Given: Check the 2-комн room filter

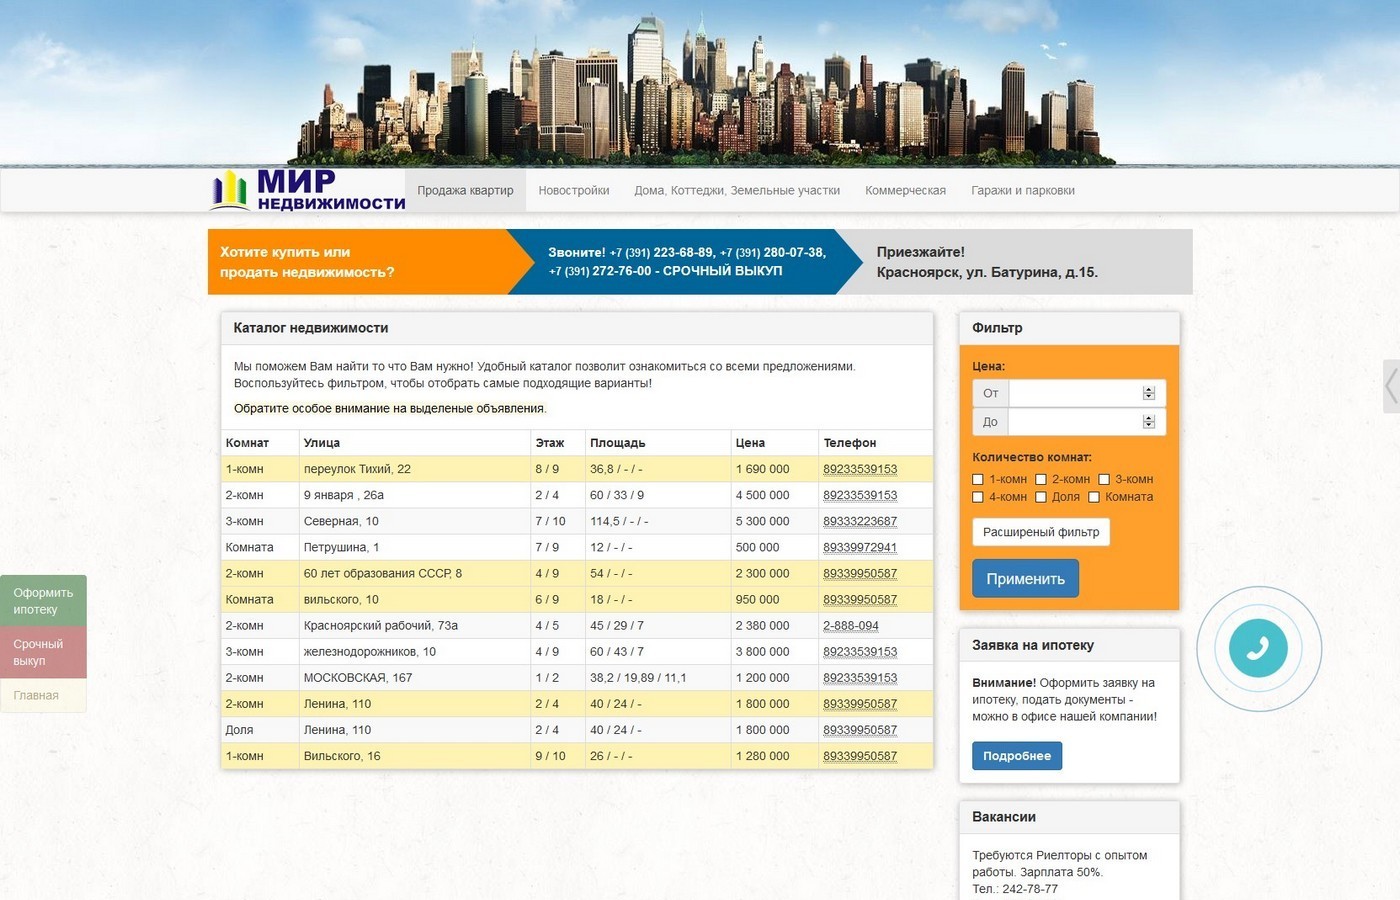Looking at the screenshot, I should pyautogui.click(x=1041, y=480).
